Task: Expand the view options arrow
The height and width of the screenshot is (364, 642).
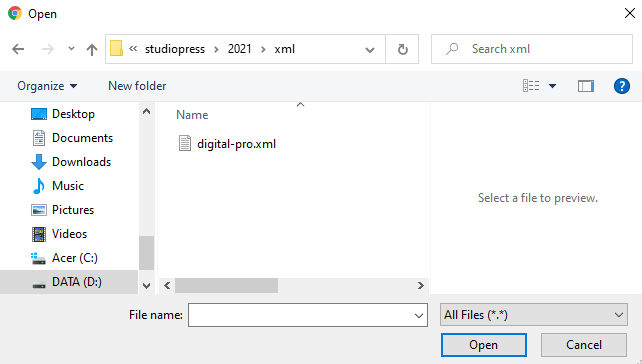Action: pyautogui.click(x=552, y=86)
